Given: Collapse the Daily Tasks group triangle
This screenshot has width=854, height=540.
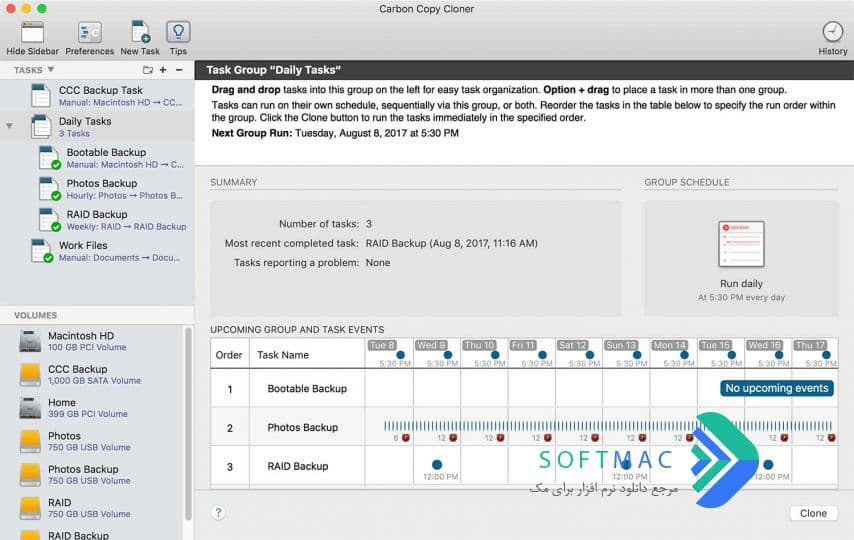Looking at the screenshot, I should click(x=9, y=126).
